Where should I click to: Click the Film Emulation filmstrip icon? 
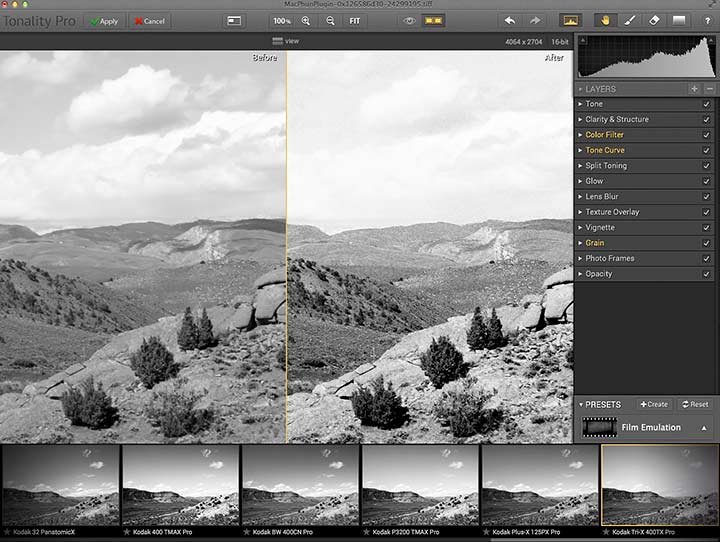tap(599, 427)
